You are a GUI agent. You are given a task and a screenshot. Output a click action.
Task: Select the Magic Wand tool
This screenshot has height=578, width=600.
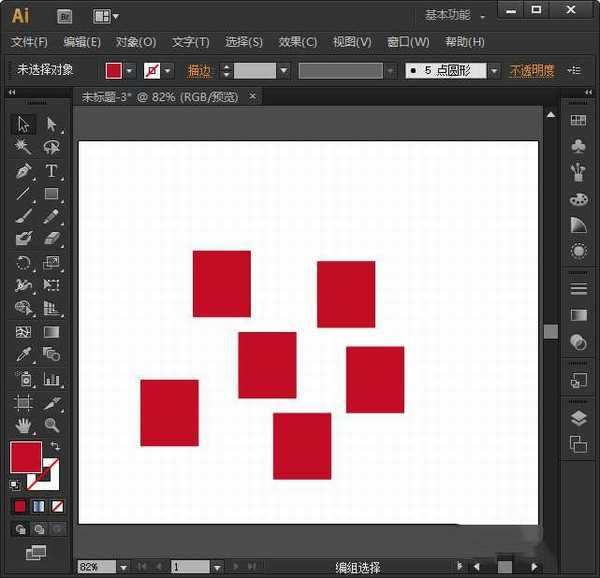23,148
